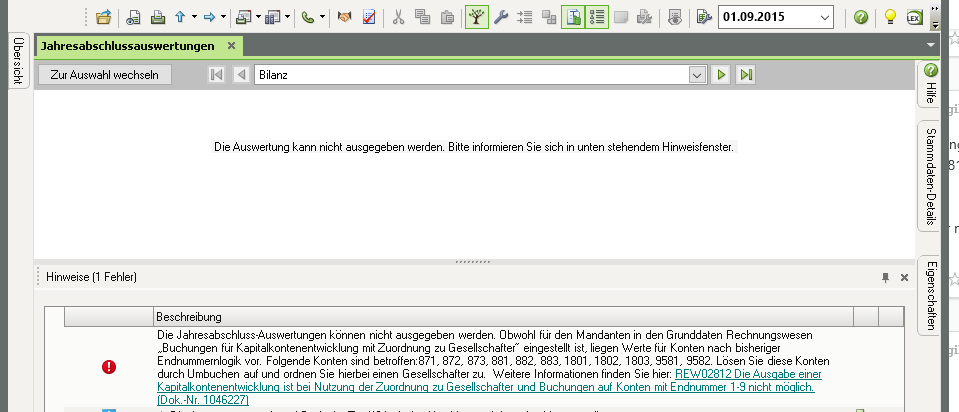Open dropdown next to blue right arrow
The image size is (959, 412).
pyautogui.click(x=223, y=17)
